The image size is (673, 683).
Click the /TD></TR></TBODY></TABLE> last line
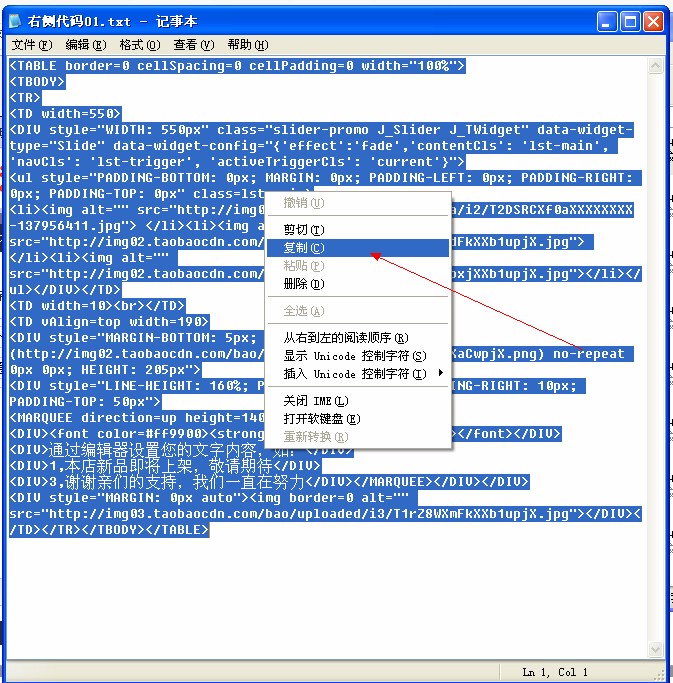click(x=109, y=530)
